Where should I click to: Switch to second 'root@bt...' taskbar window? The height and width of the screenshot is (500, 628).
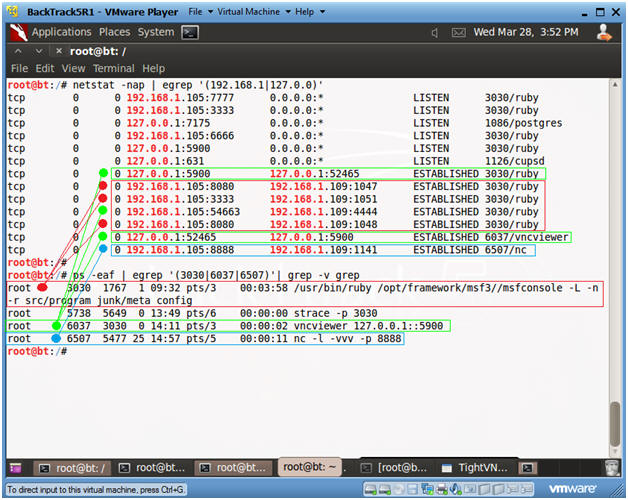point(152,468)
